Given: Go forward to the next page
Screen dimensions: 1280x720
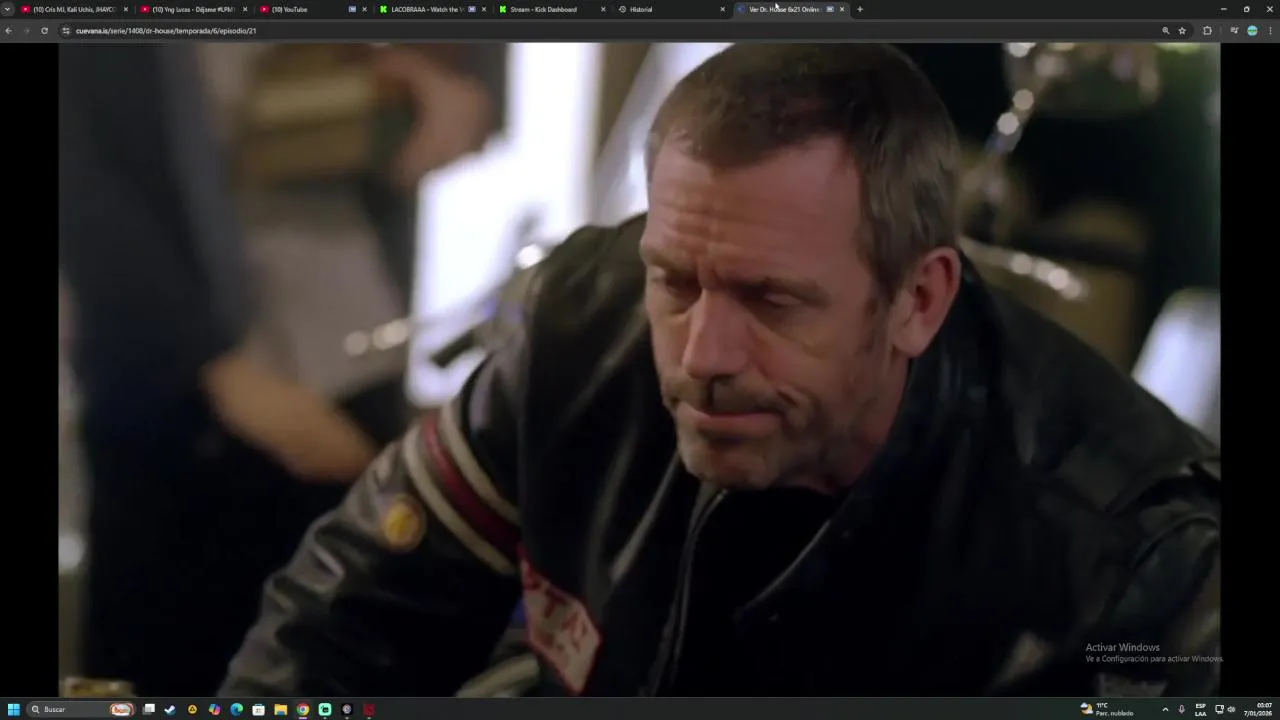Looking at the screenshot, I should pyautogui.click(x=26, y=31).
